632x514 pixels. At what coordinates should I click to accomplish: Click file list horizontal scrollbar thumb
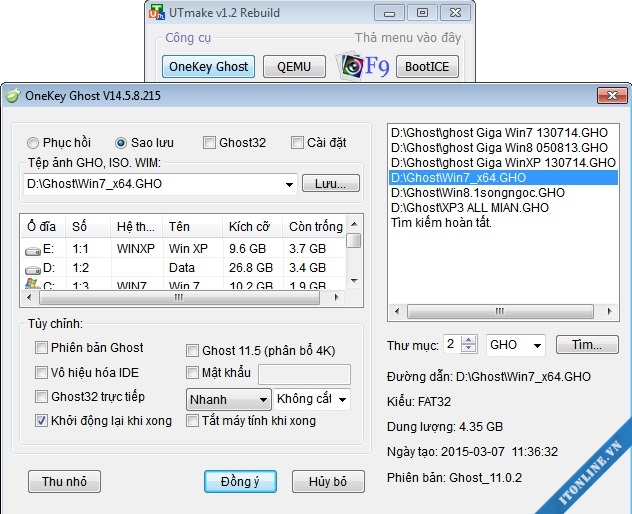(x=500, y=311)
